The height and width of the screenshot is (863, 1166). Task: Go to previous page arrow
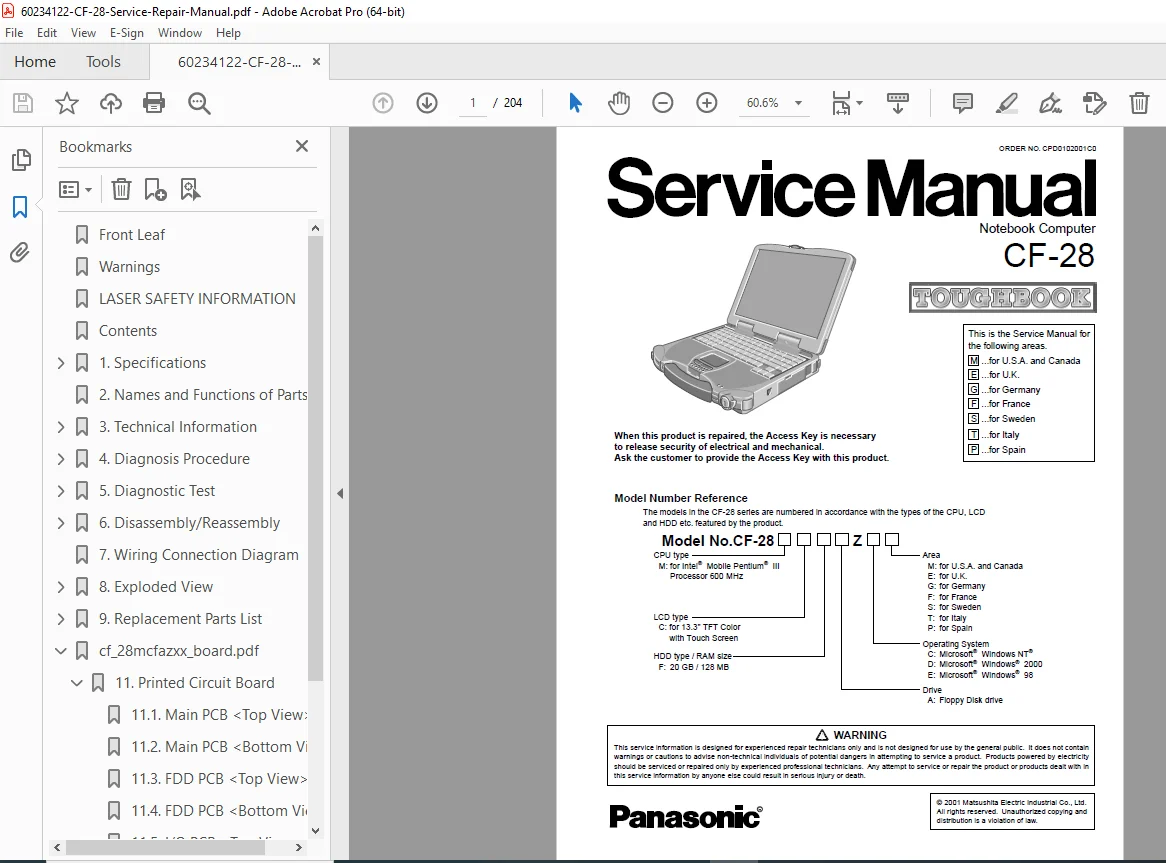pyautogui.click(x=383, y=103)
